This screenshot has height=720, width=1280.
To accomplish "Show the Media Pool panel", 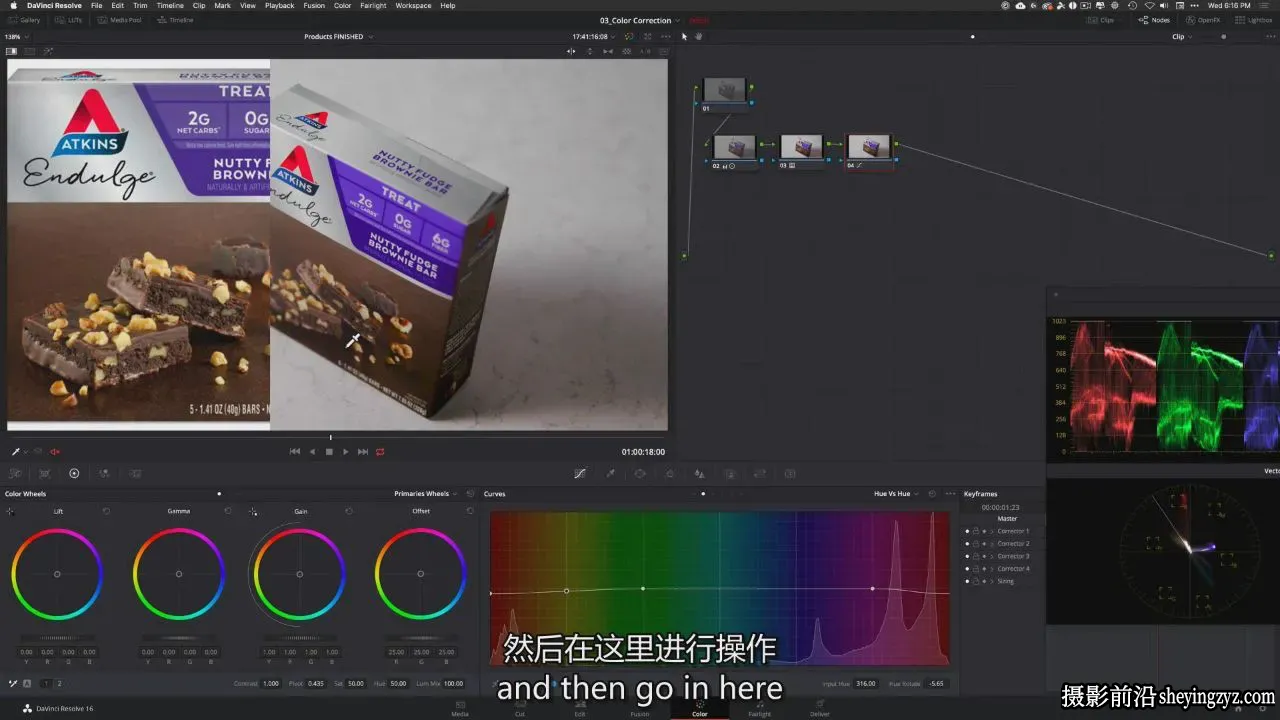I will pos(121,20).
